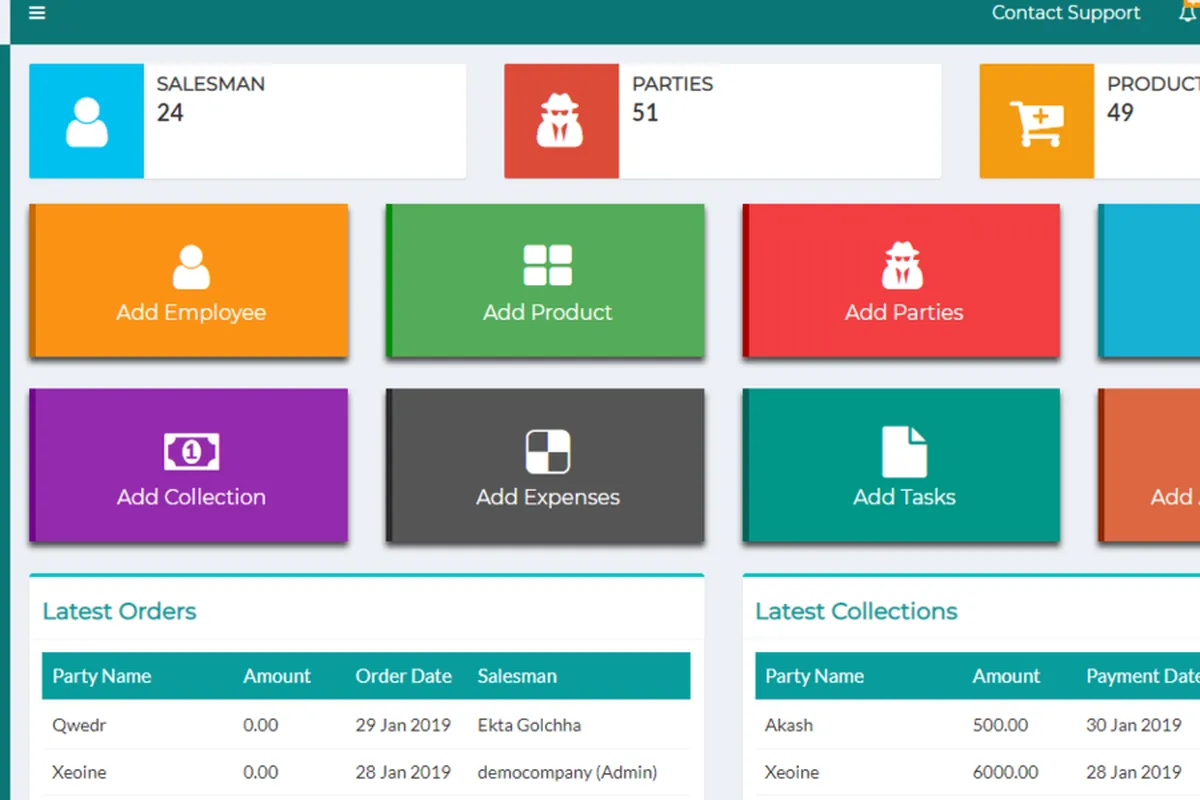The height and width of the screenshot is (800, 1200).
Task: Click the Add Tasks document icon
Action: 904,452
